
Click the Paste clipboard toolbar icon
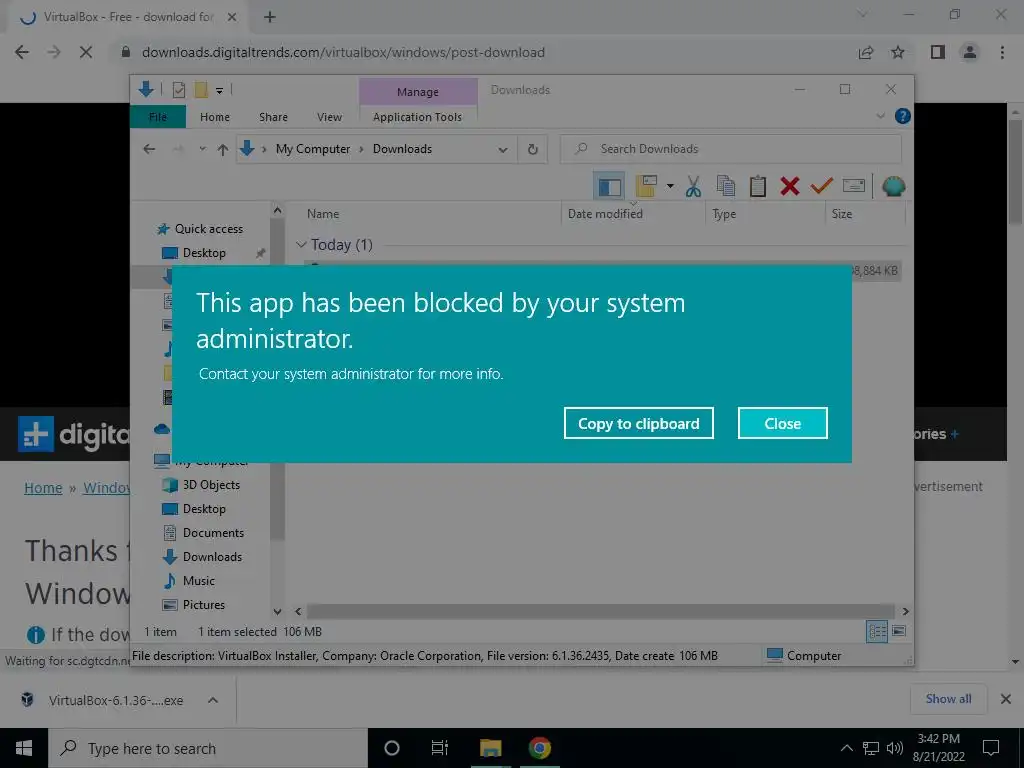758,186
